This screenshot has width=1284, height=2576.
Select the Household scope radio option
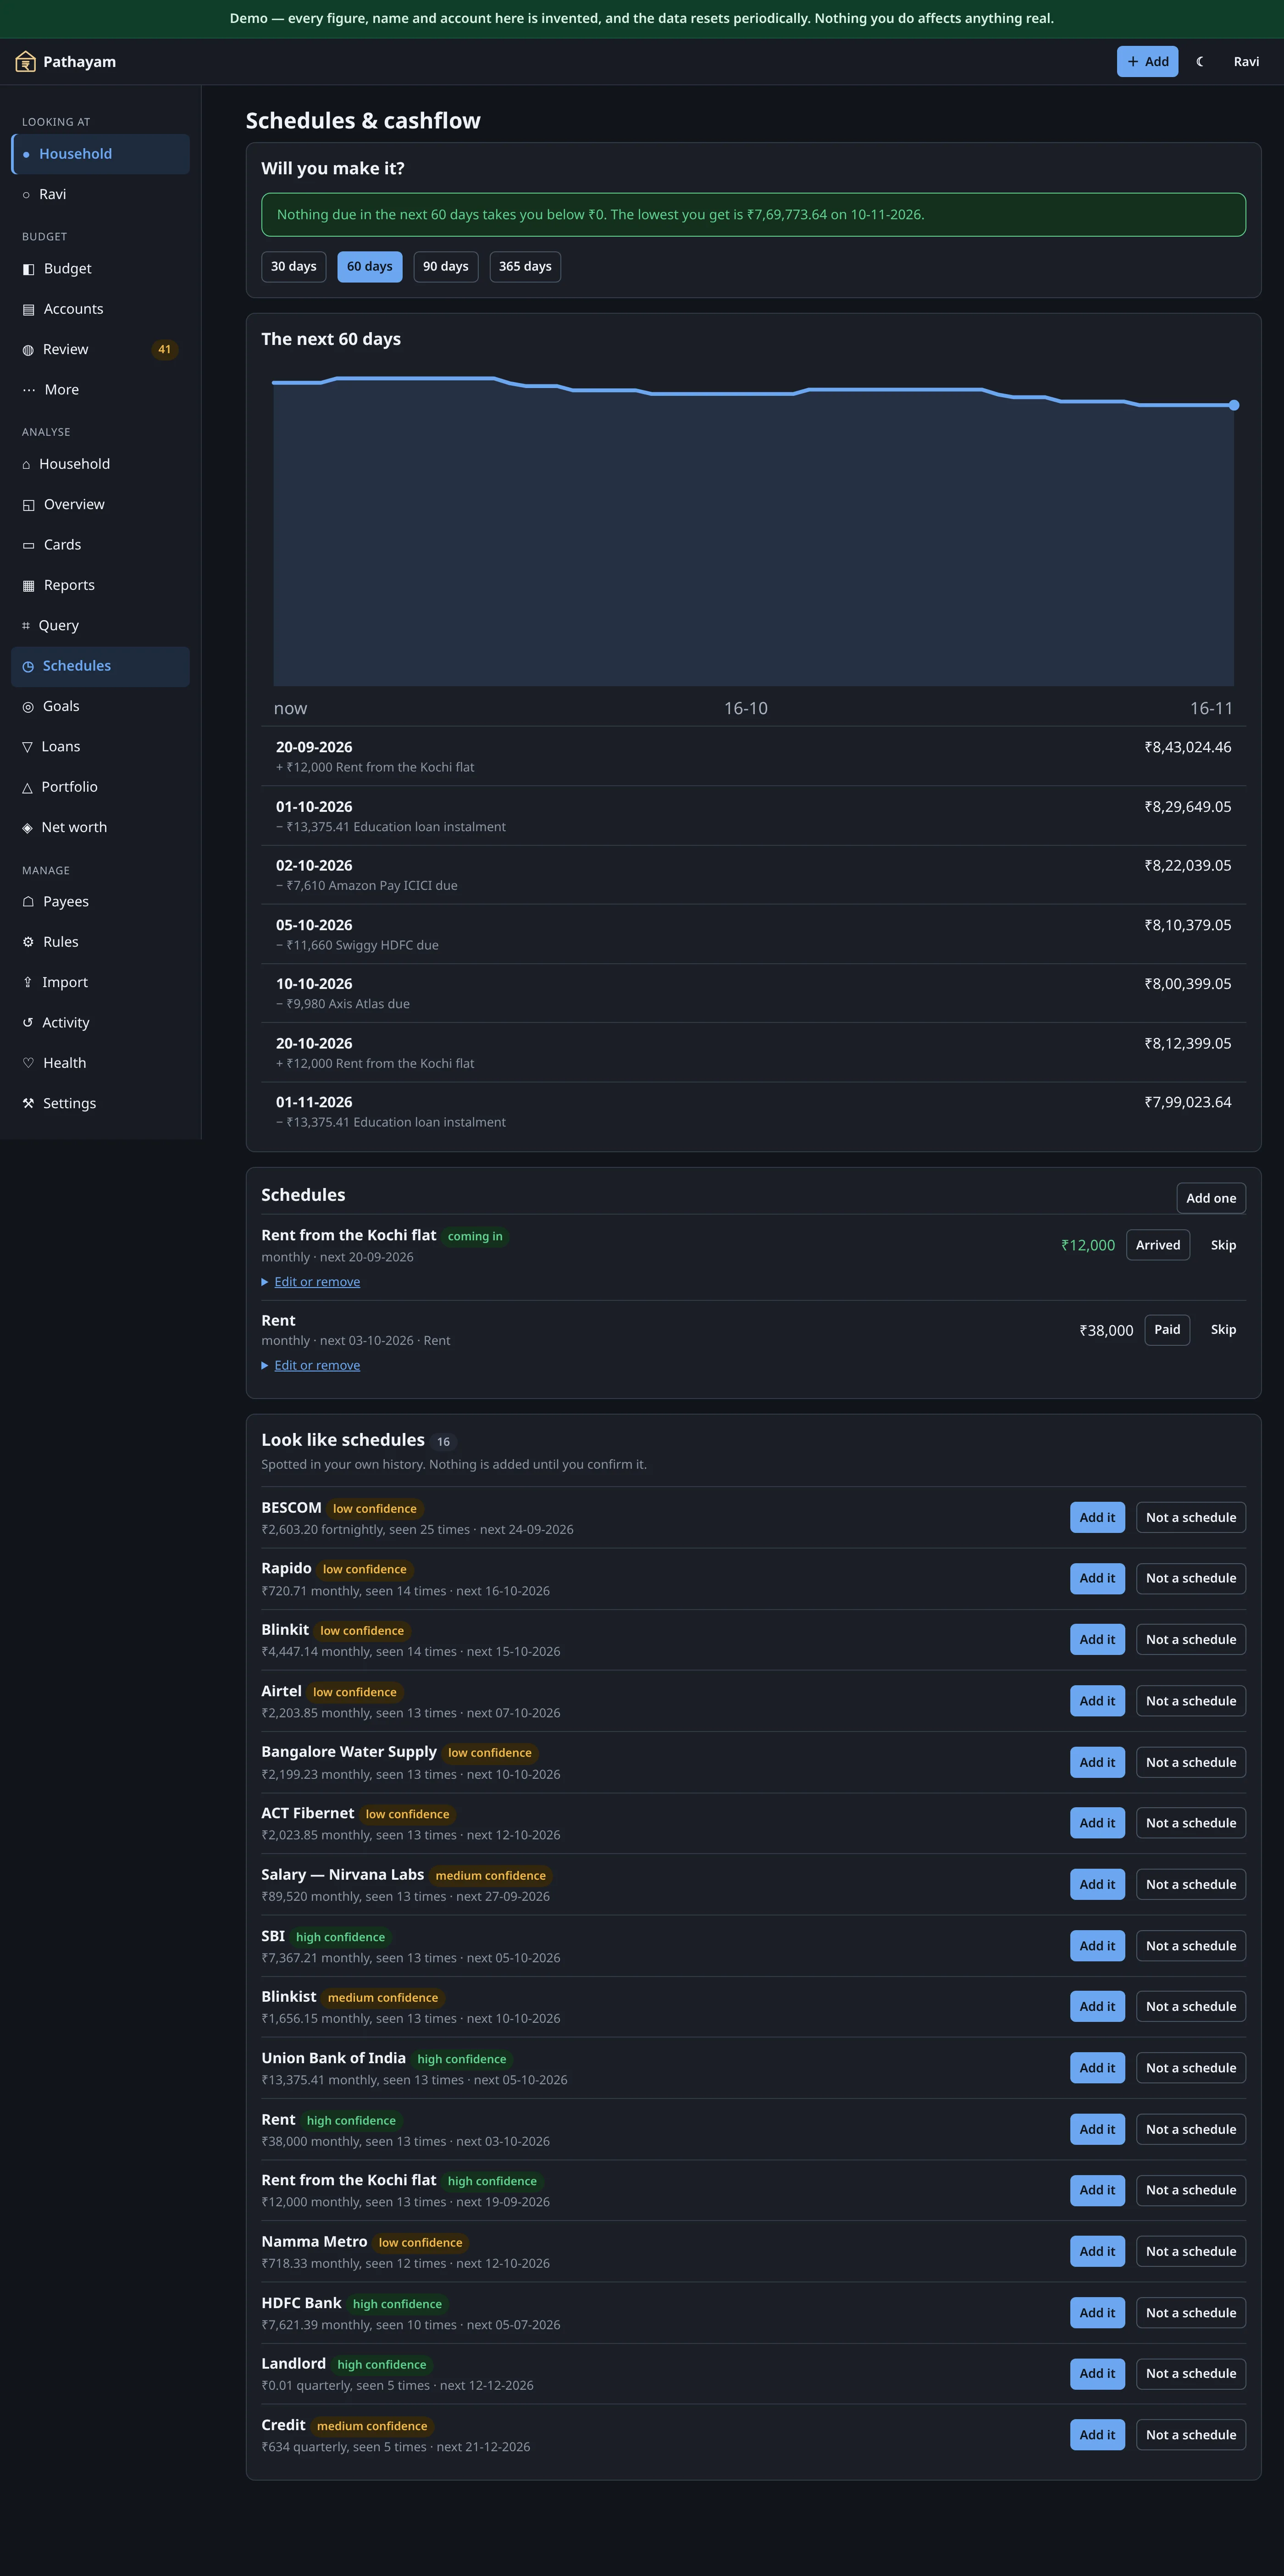(x=100, y=154)
